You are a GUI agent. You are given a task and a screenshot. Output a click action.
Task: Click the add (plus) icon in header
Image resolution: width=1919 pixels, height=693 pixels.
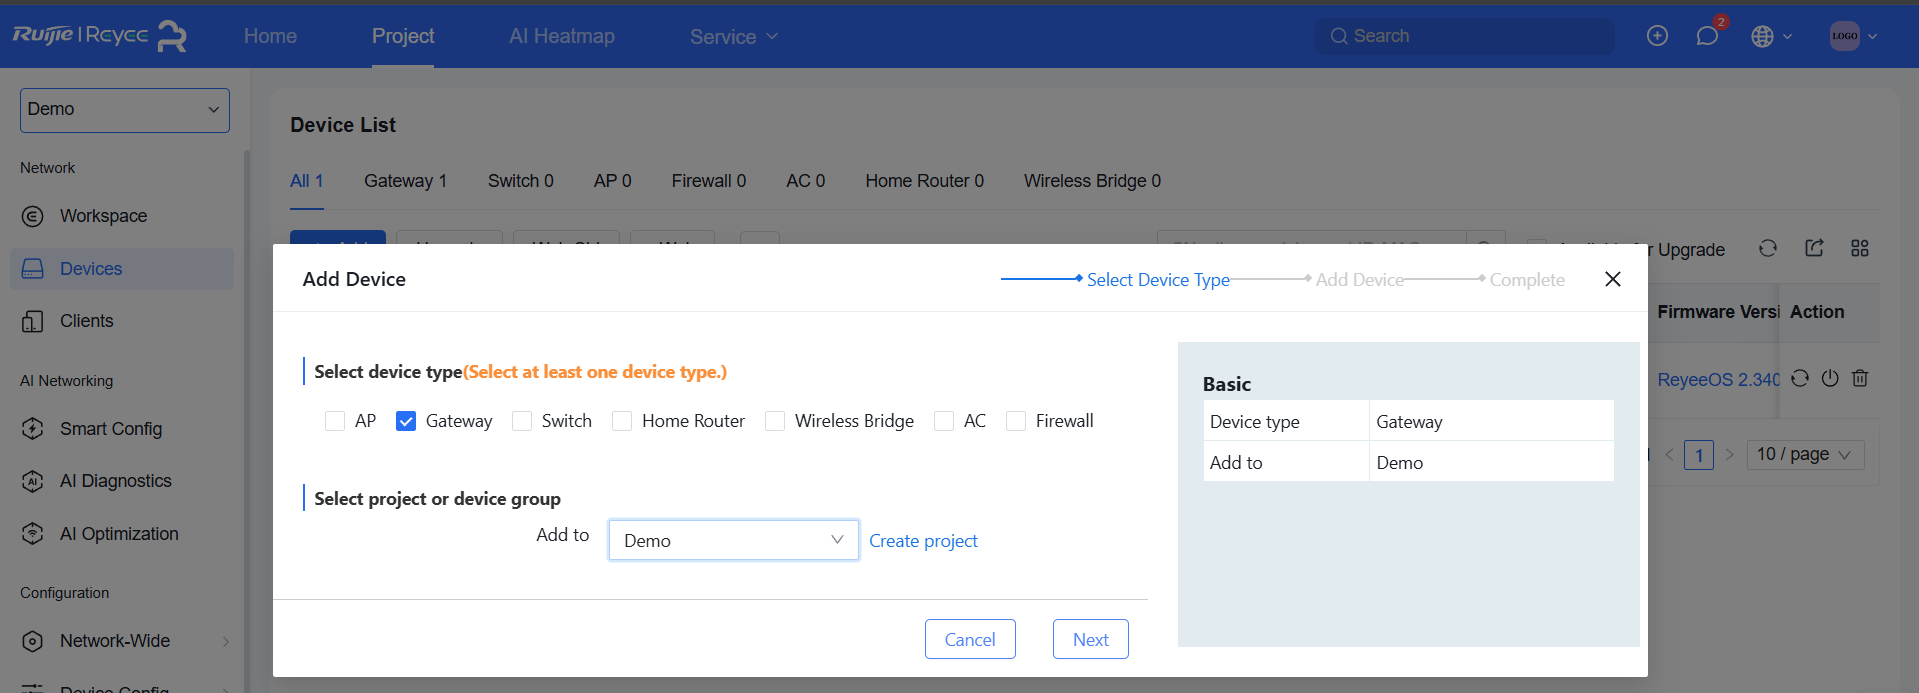(1657, 36)
